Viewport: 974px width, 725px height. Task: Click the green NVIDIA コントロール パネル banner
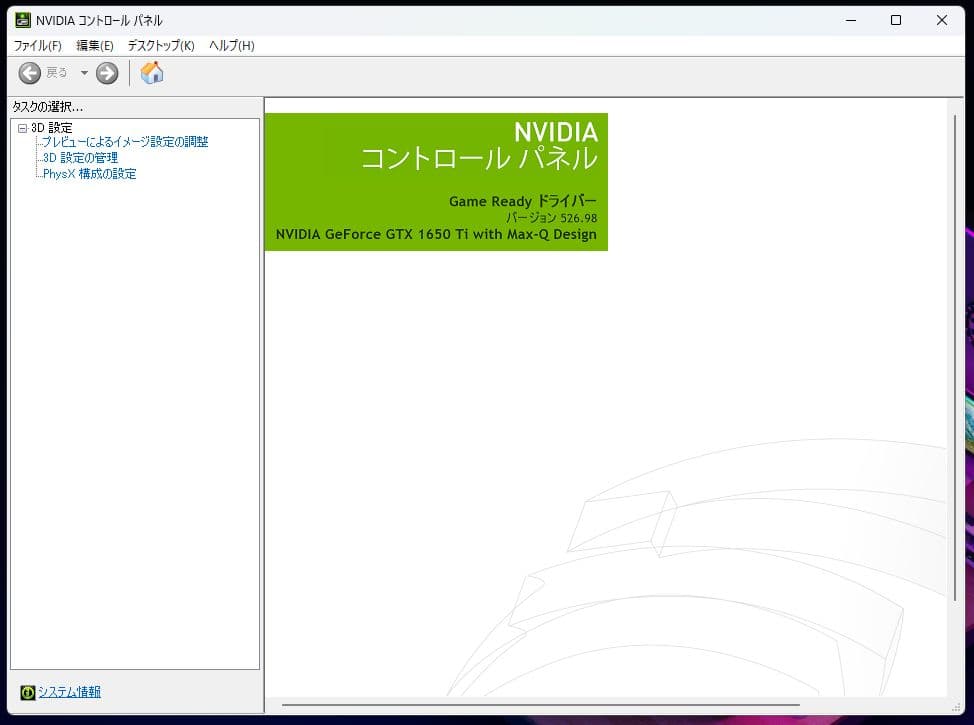pos(436,181)
